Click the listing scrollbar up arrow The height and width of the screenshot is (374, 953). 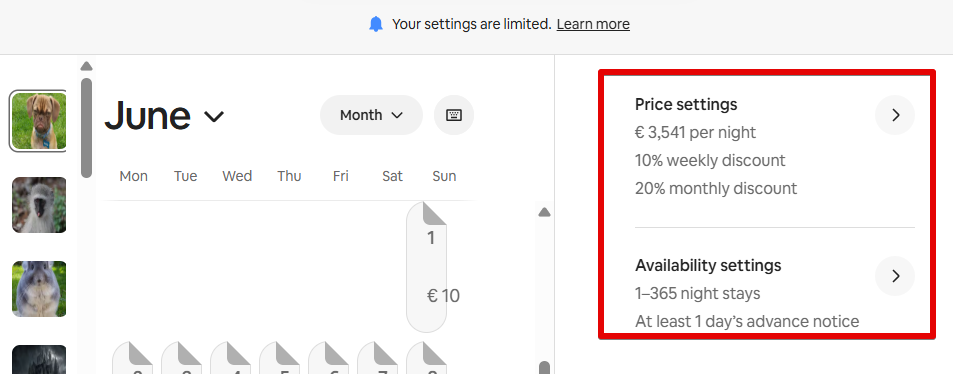(x=86, y=66)
